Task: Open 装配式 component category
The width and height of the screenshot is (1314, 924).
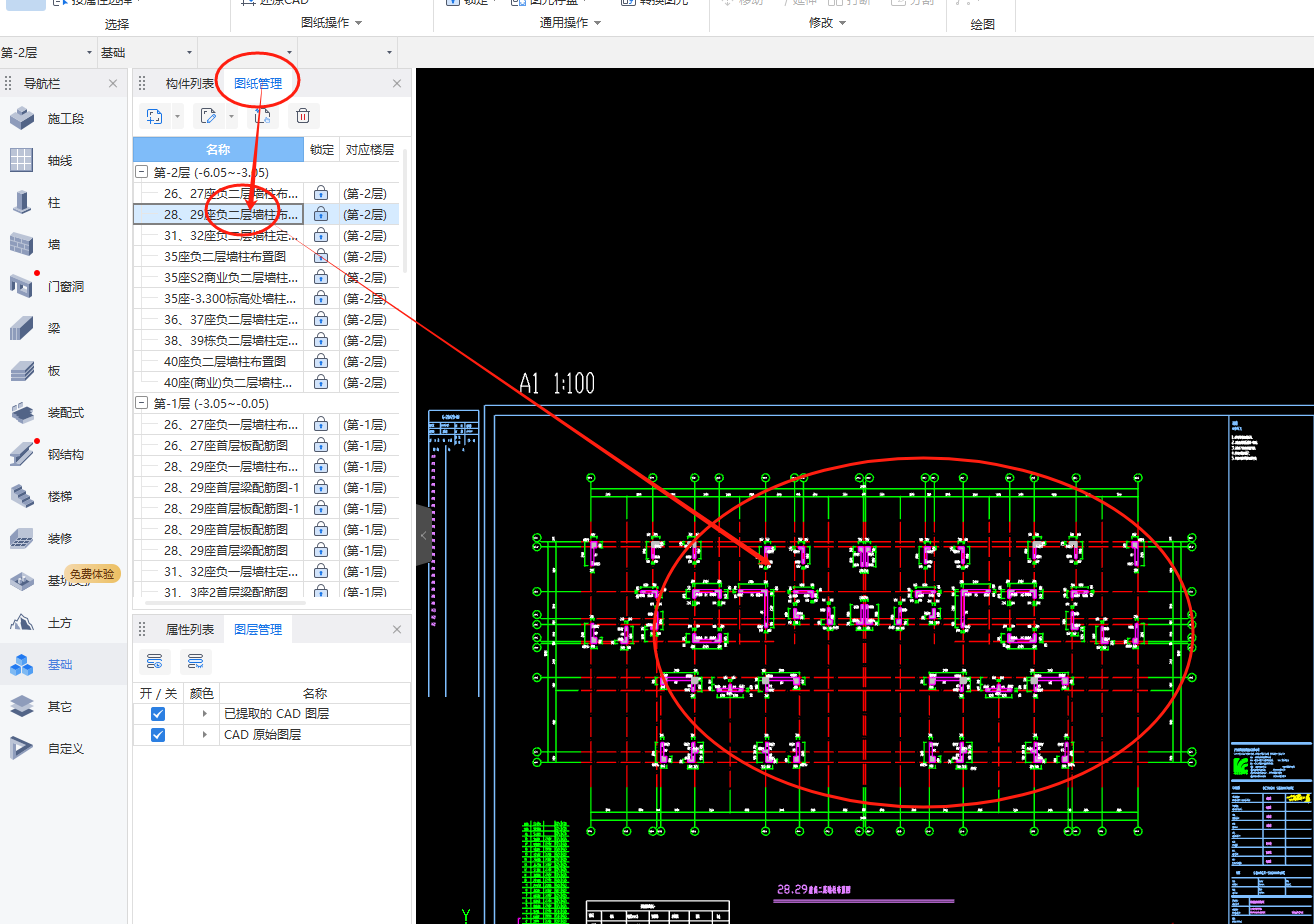Action: click(65, 413)
